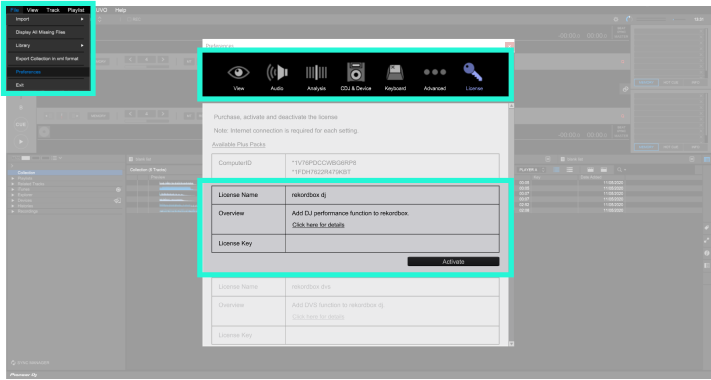The image size is (711, 380).
Task: Open the Audio preferences tab
Action: [x=277, y=78]
